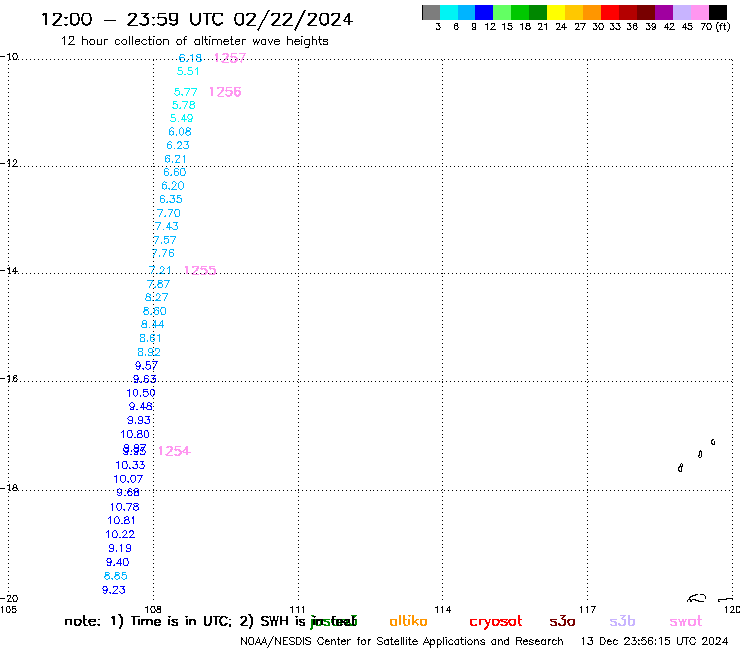Viewport: 740px width, 650px height.
Task: Select the yellow swatch in the legend bar
Action: pos(556,12)
